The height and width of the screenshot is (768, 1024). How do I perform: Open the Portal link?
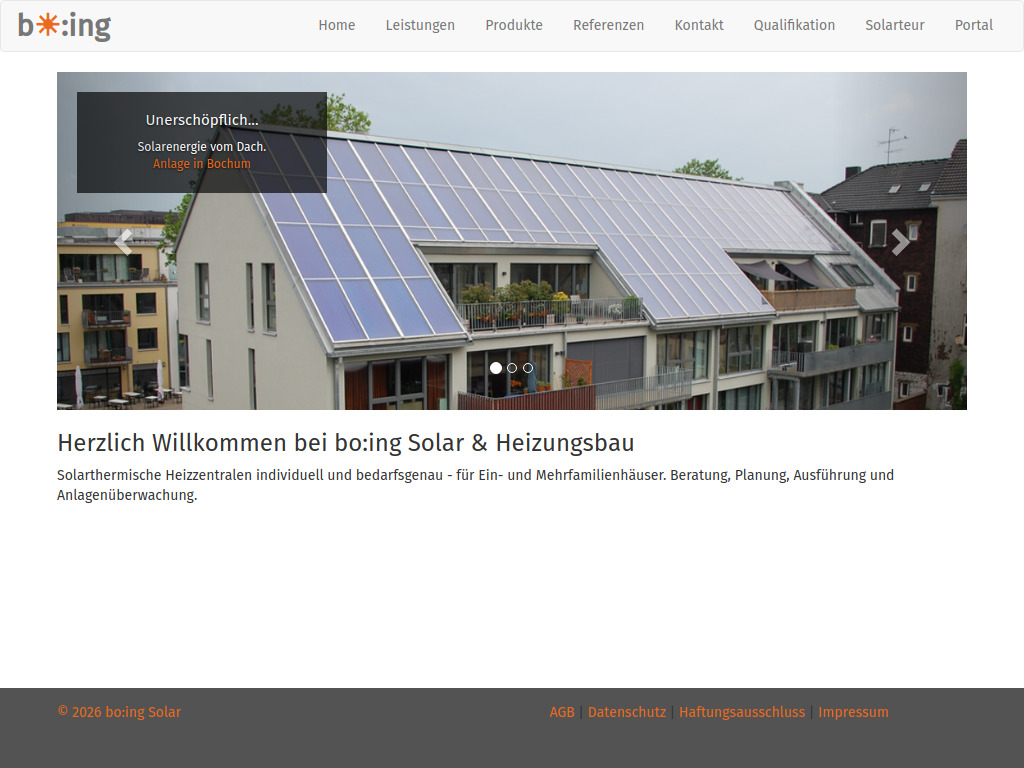point(973,25)
